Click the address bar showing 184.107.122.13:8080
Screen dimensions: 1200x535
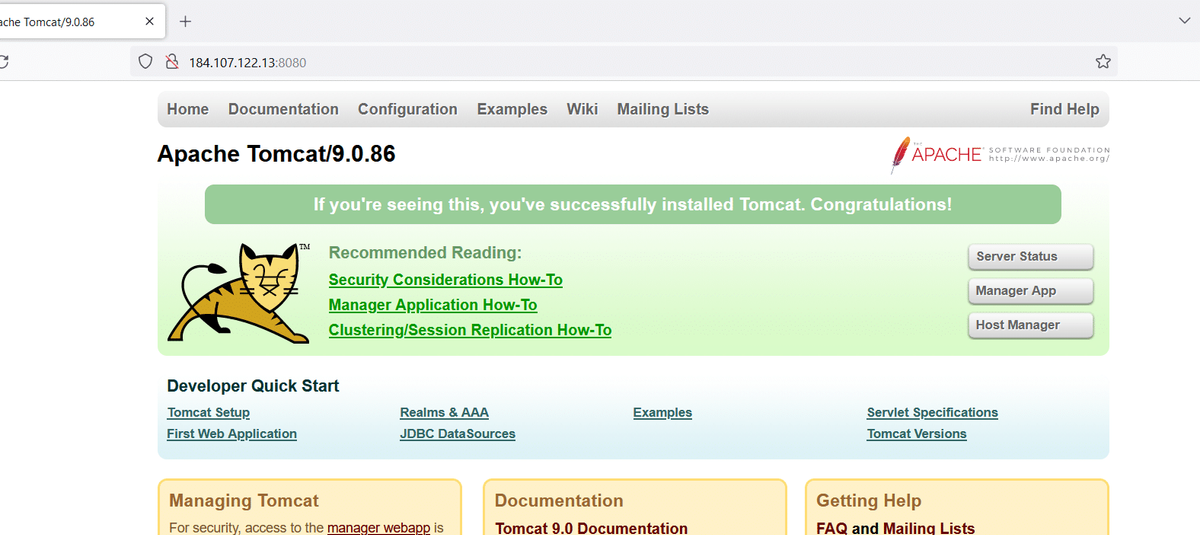pos(625,62)
